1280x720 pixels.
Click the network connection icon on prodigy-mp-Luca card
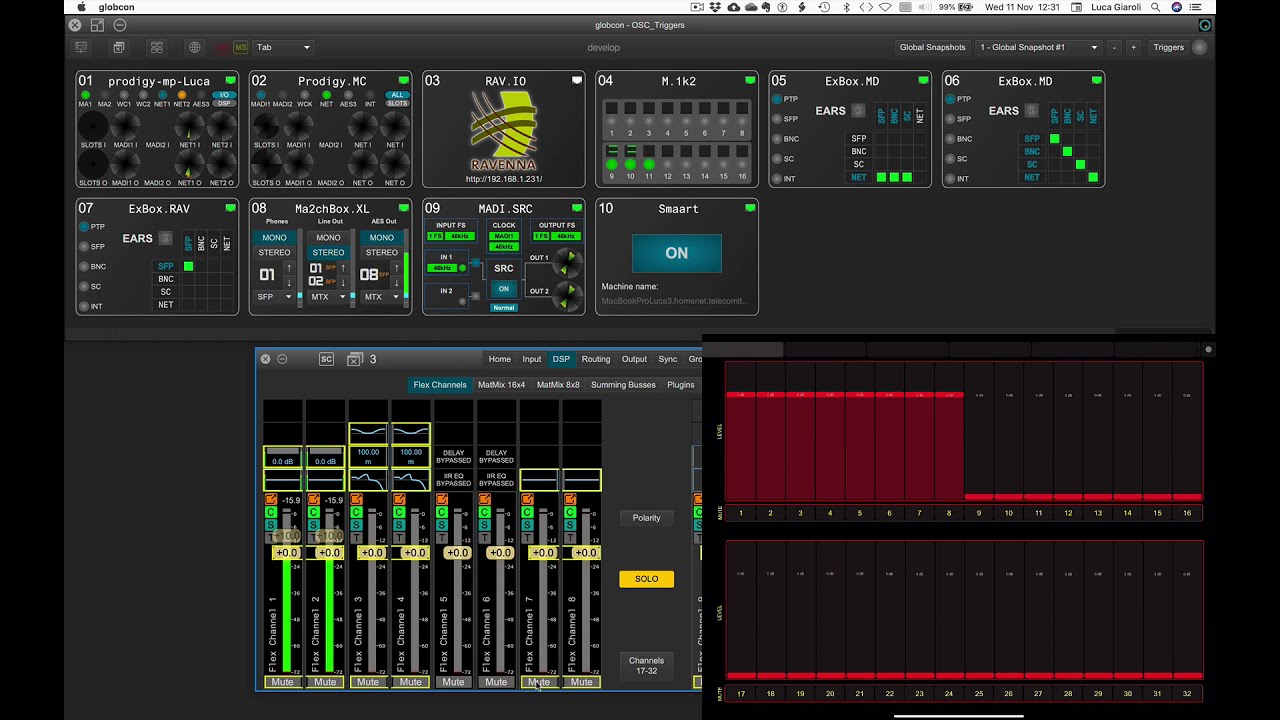coord(230,80)
